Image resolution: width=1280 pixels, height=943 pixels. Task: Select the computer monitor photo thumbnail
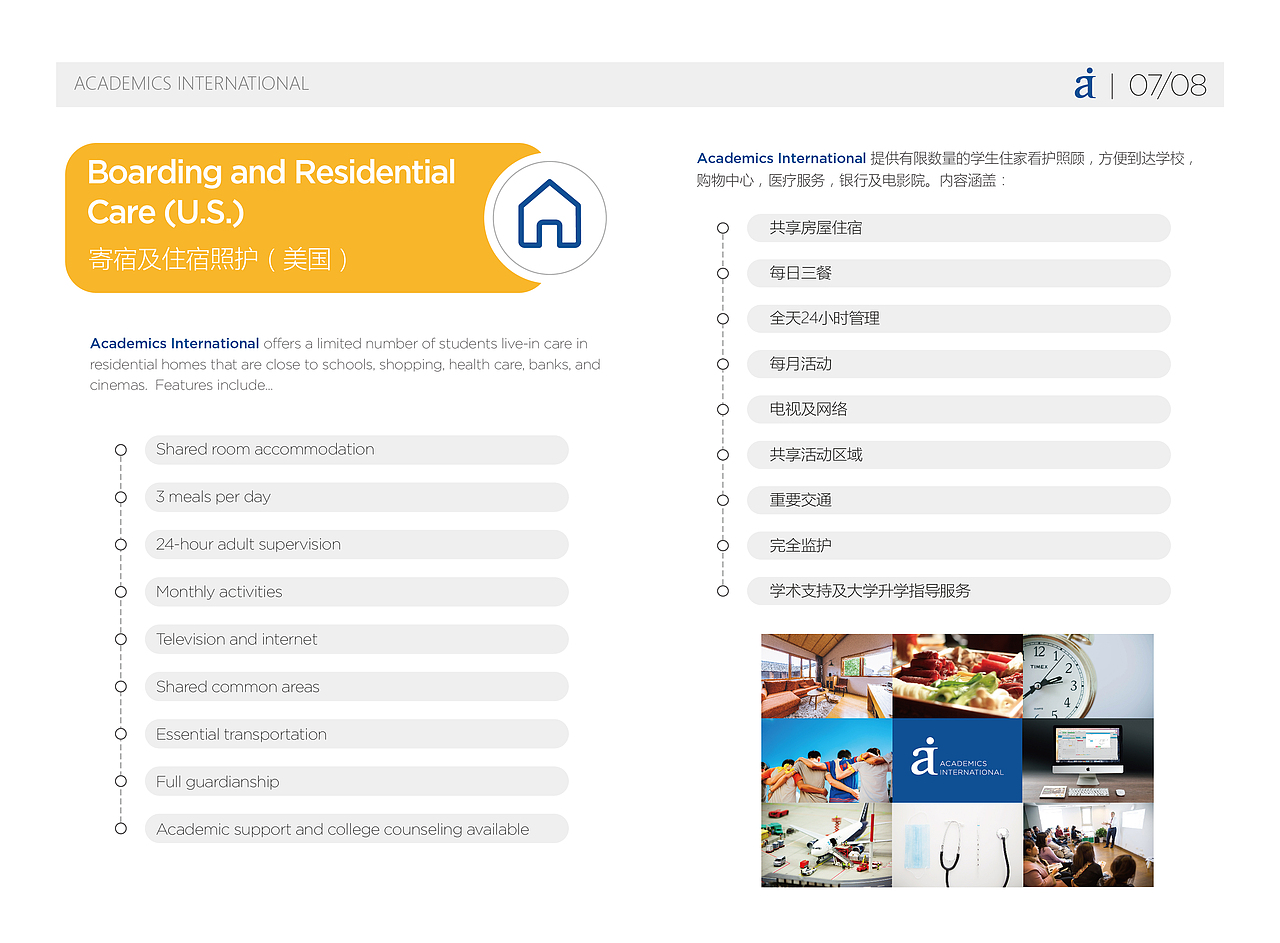[1088, 760]
